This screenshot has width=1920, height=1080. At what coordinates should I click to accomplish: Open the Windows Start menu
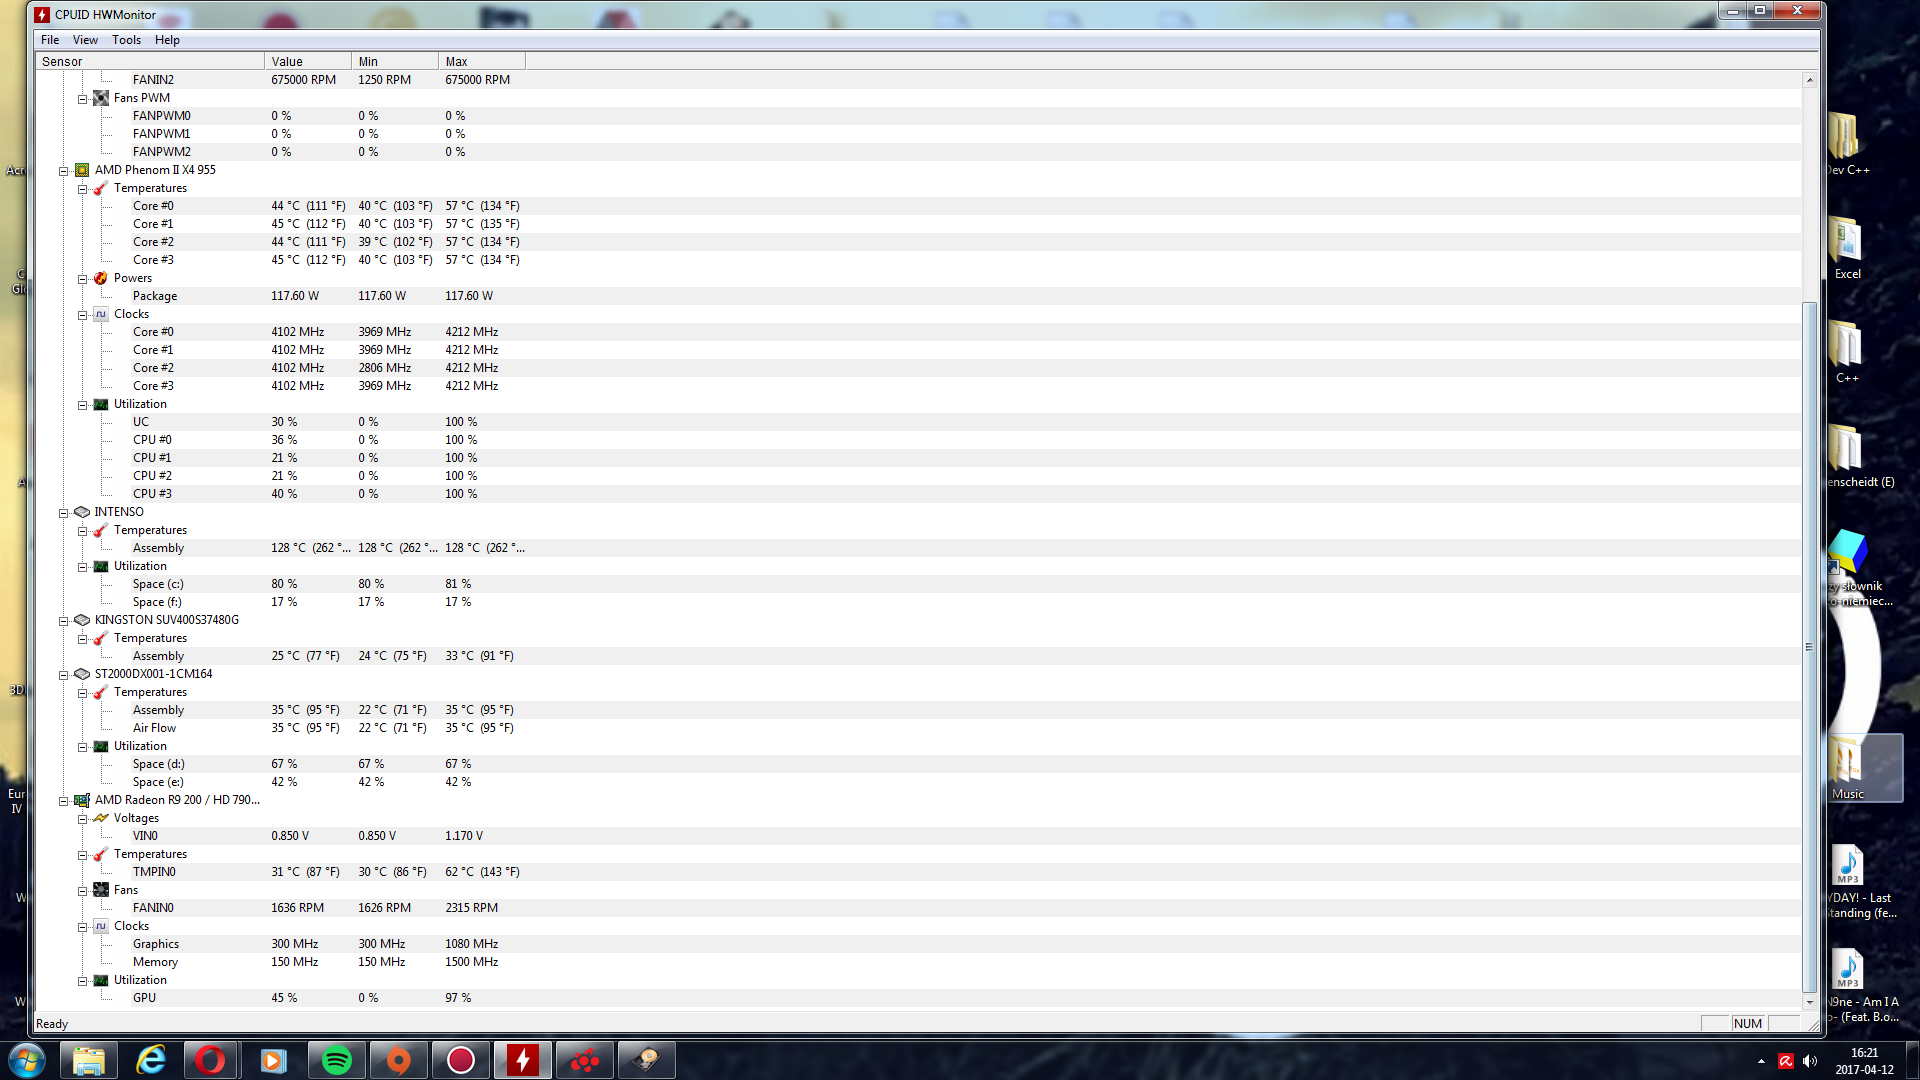[27, 1060]
